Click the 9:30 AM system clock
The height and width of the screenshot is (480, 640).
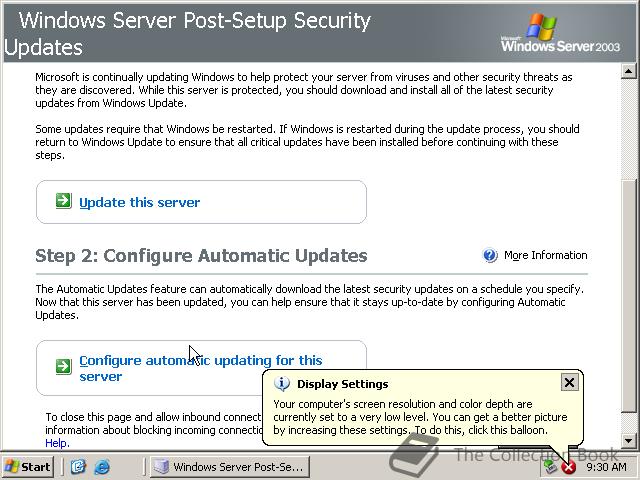click(x=606, y=467)
